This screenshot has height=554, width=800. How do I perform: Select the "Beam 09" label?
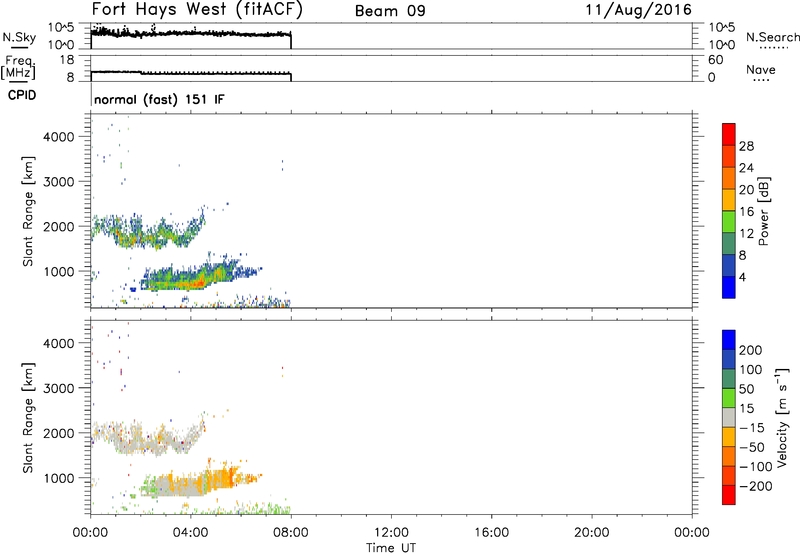[x=390, y=11]
